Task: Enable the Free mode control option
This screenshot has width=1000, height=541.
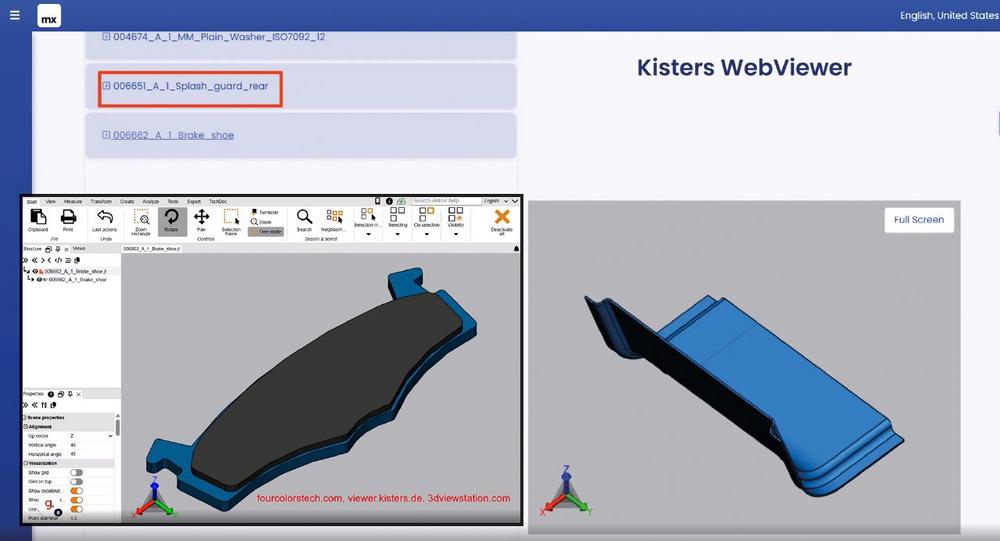Action: [x=266, y=232]
